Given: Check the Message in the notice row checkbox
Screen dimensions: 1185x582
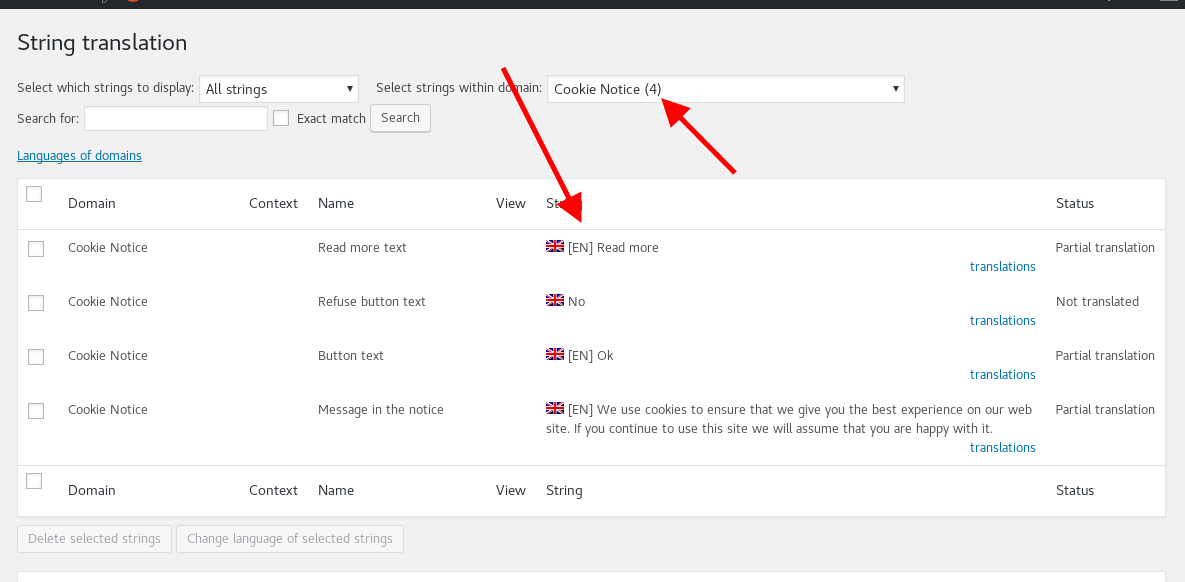Looking at the screenshot, I should pyautogui.click(x=36, y=411).
